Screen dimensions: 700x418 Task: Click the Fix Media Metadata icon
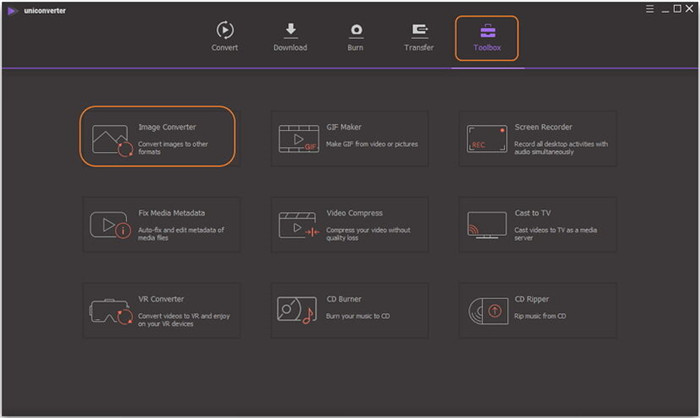click(110, 224)
